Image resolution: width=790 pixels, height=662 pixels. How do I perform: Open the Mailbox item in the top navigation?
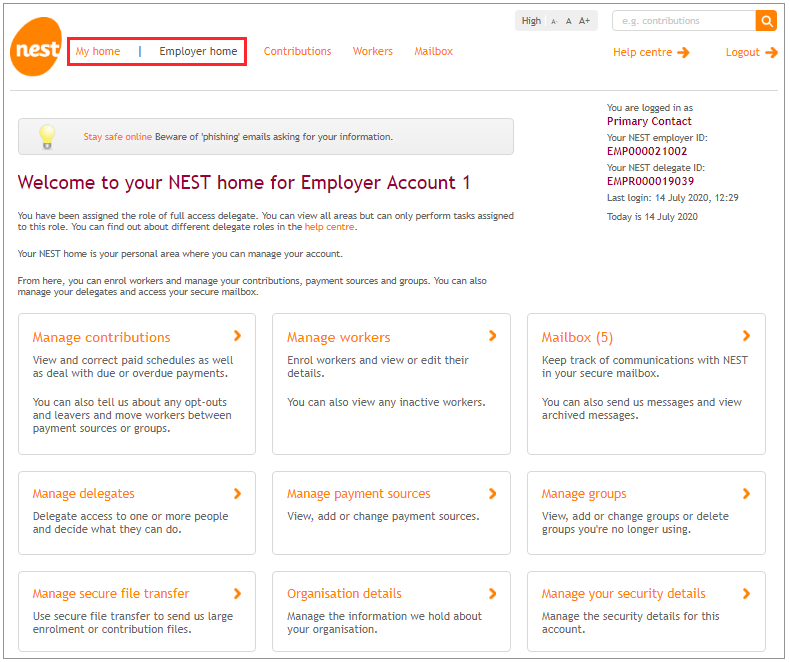click(x=433, y=51)
